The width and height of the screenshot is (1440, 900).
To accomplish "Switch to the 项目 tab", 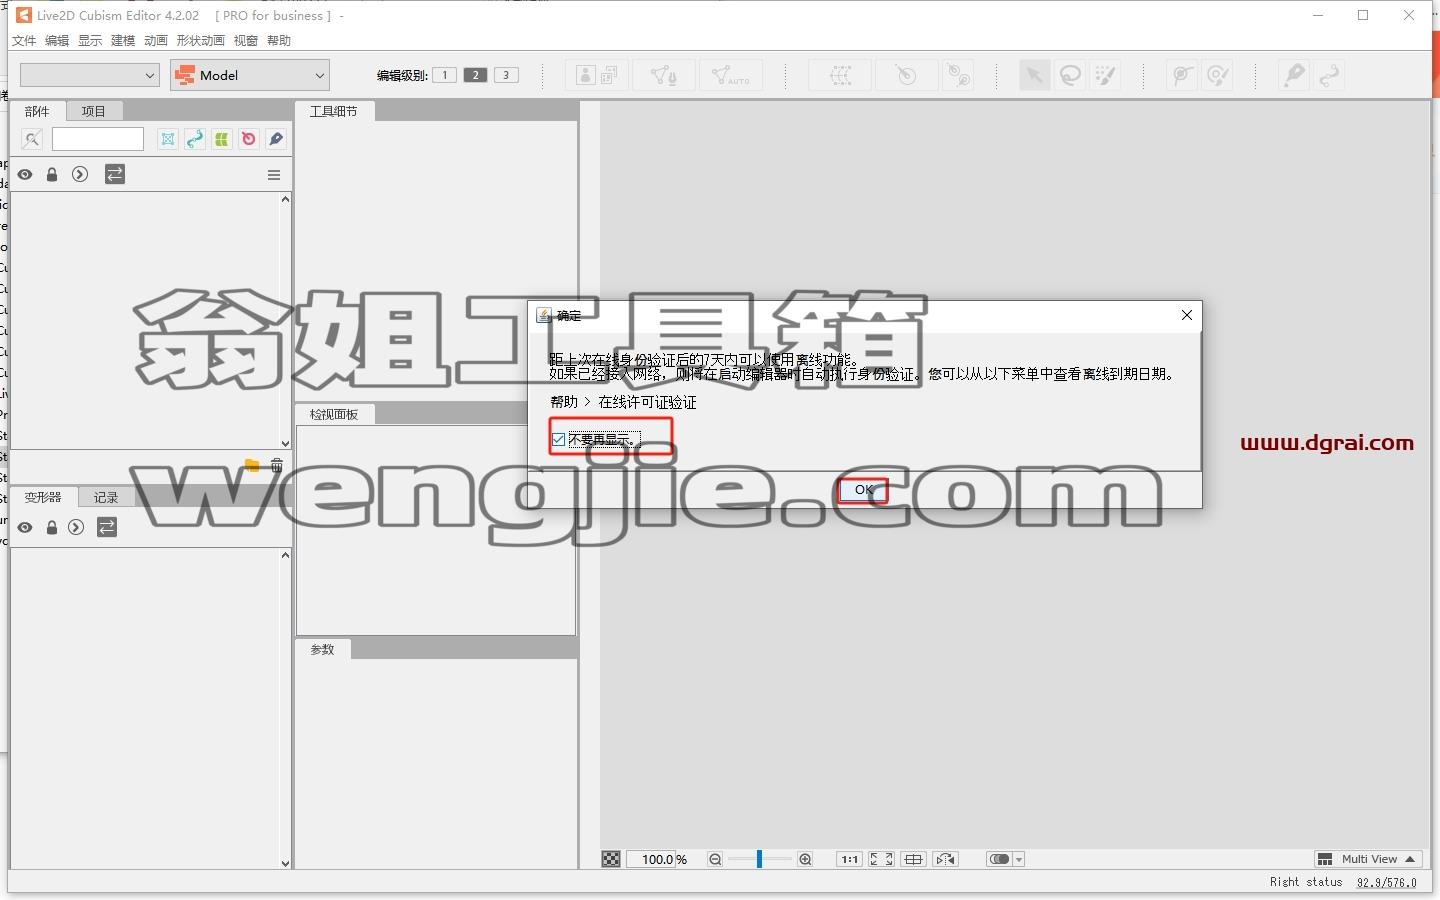I will tap(94, 111).
